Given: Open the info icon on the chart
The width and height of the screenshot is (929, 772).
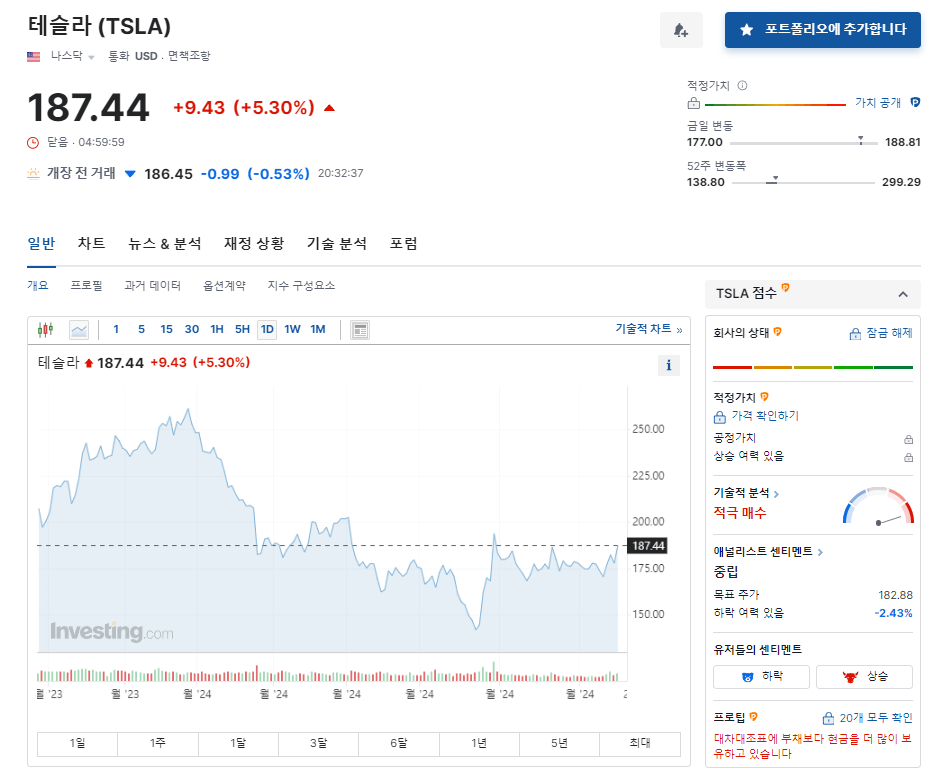Looking at the screenshot, I should (668, 365).
